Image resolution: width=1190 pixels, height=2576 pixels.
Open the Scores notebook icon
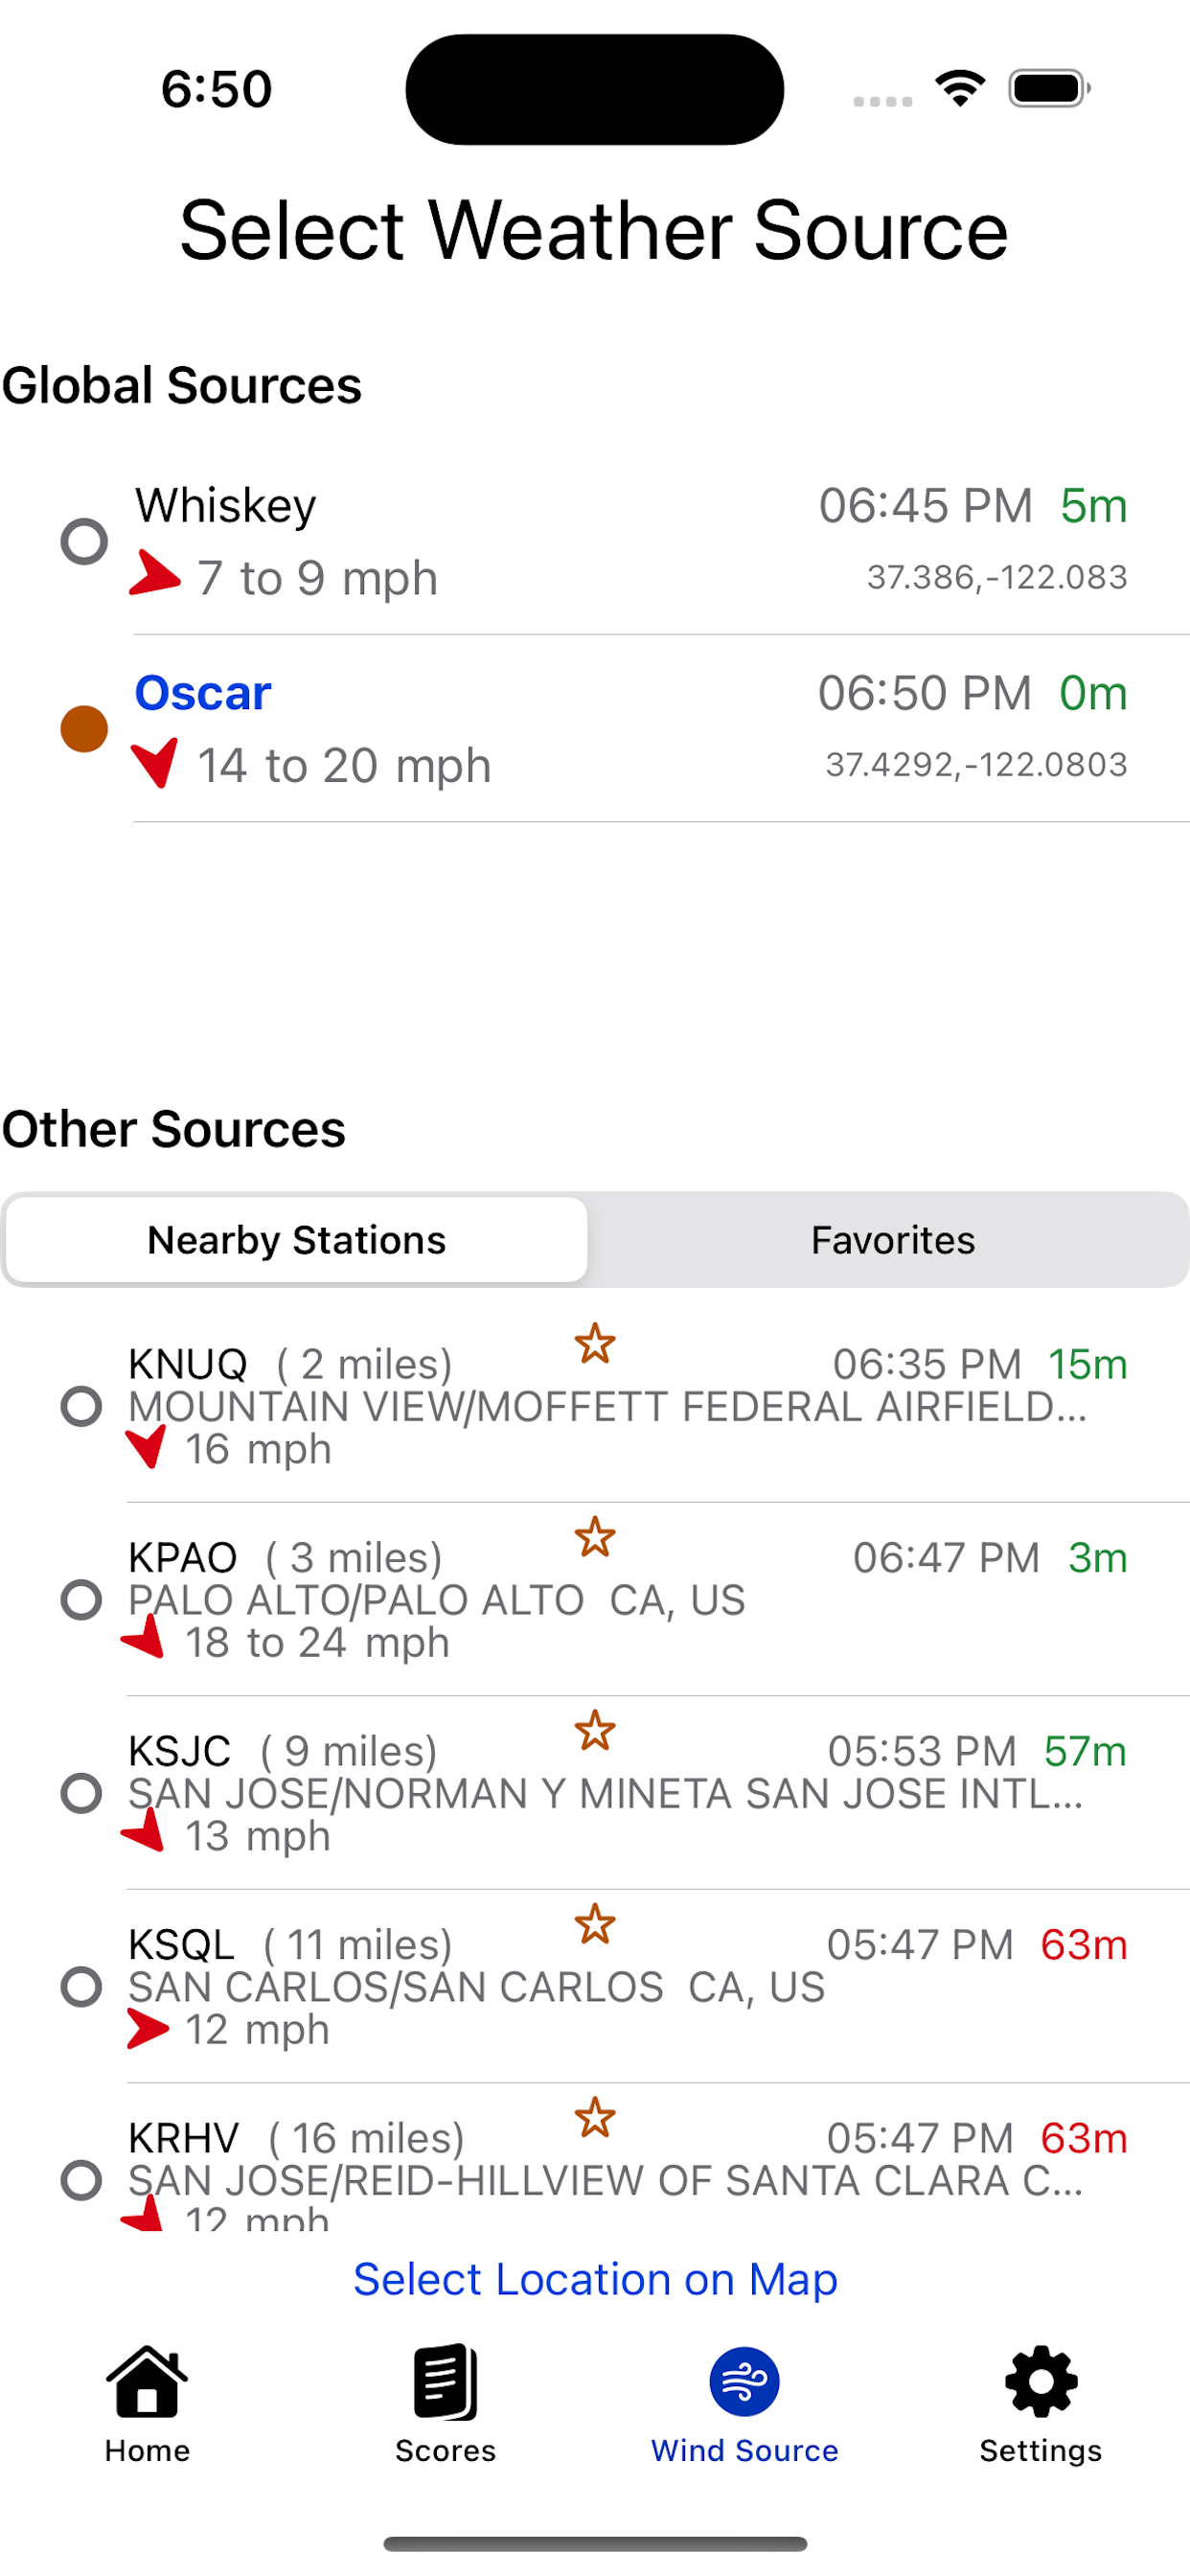point(445,2381)
